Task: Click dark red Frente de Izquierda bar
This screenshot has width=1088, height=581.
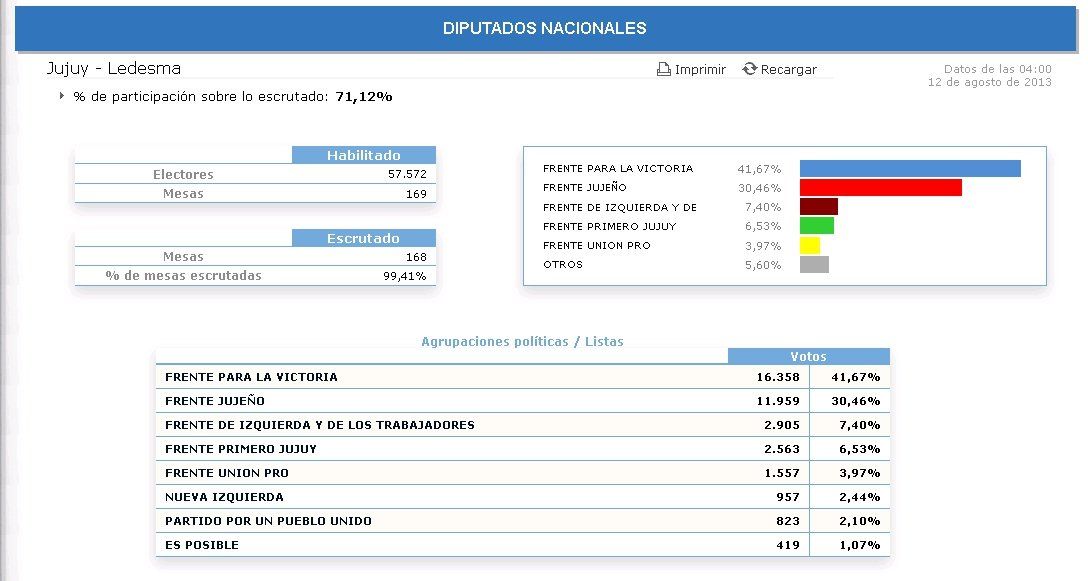Action: [818, 207]
